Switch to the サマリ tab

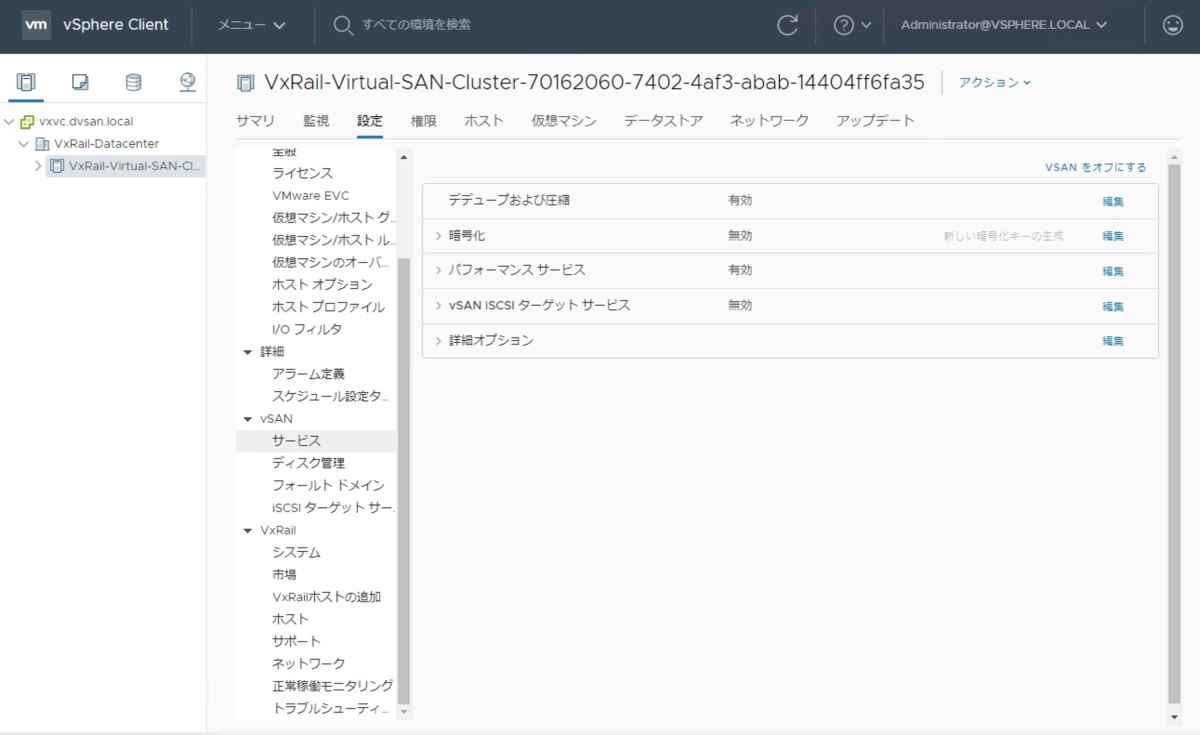(255, 121)
